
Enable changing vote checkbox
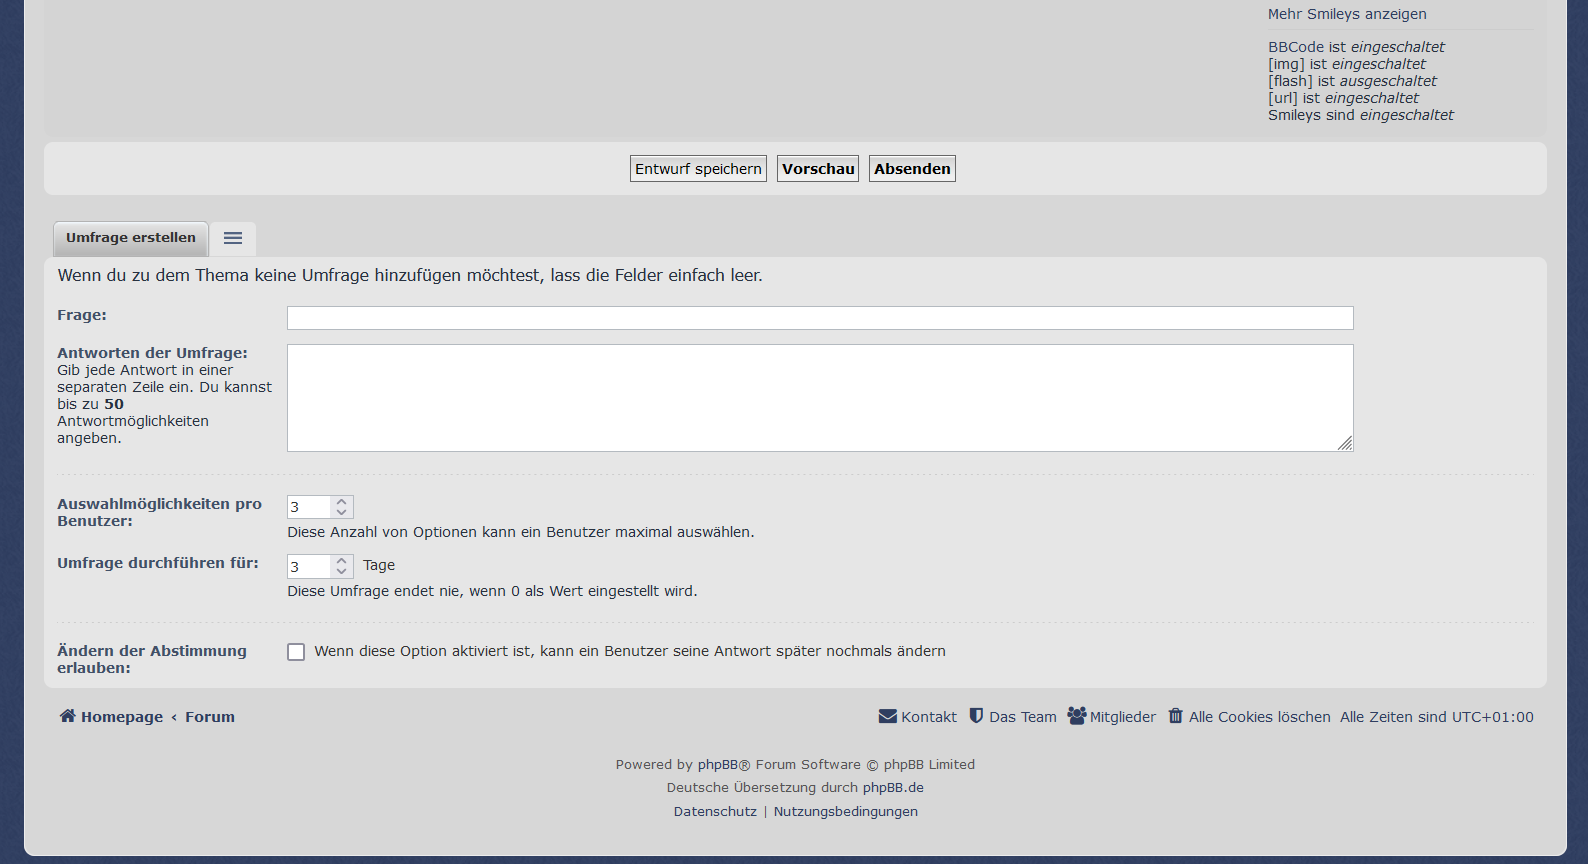[296, 652]
